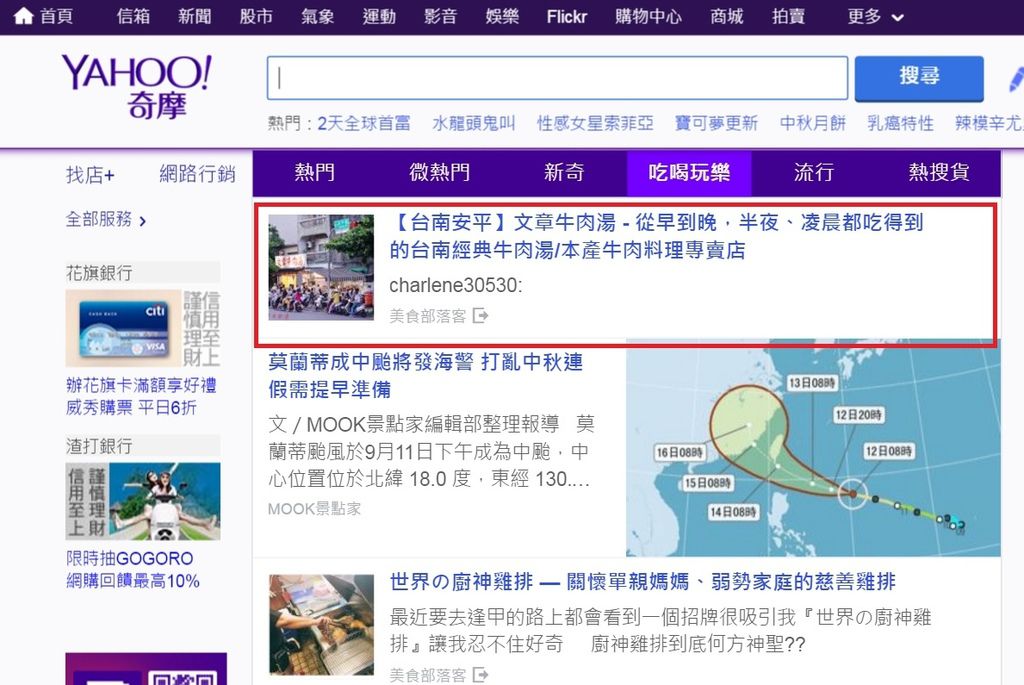
Task: Open 拍賣 in the top navigation
Action: (788, 16)
